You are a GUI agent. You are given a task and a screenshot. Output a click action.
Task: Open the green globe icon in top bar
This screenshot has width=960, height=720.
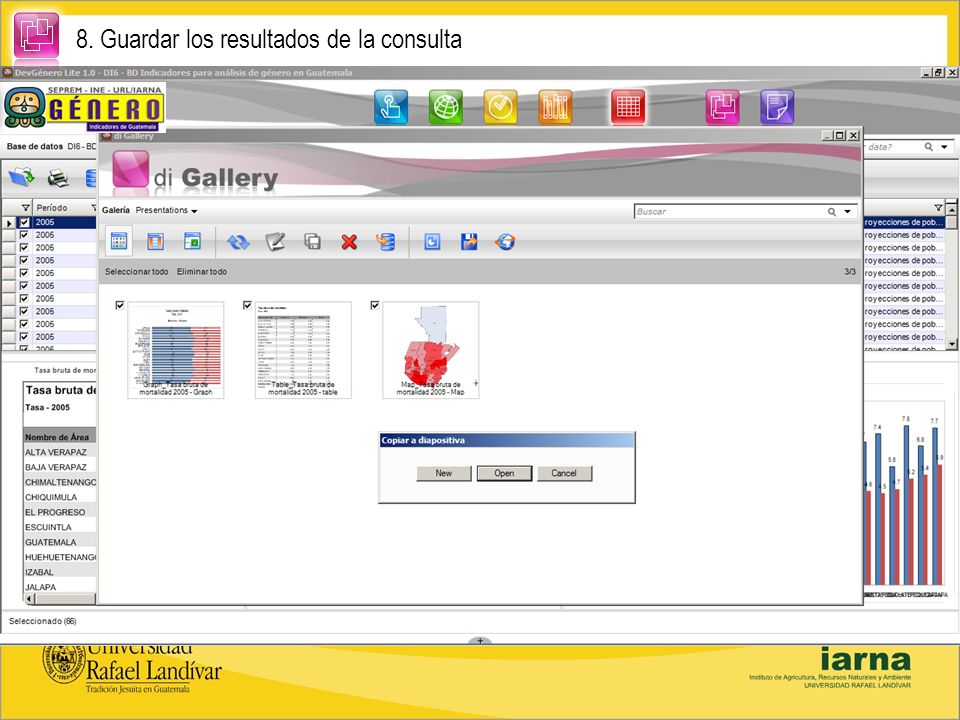tap(446, 107)
